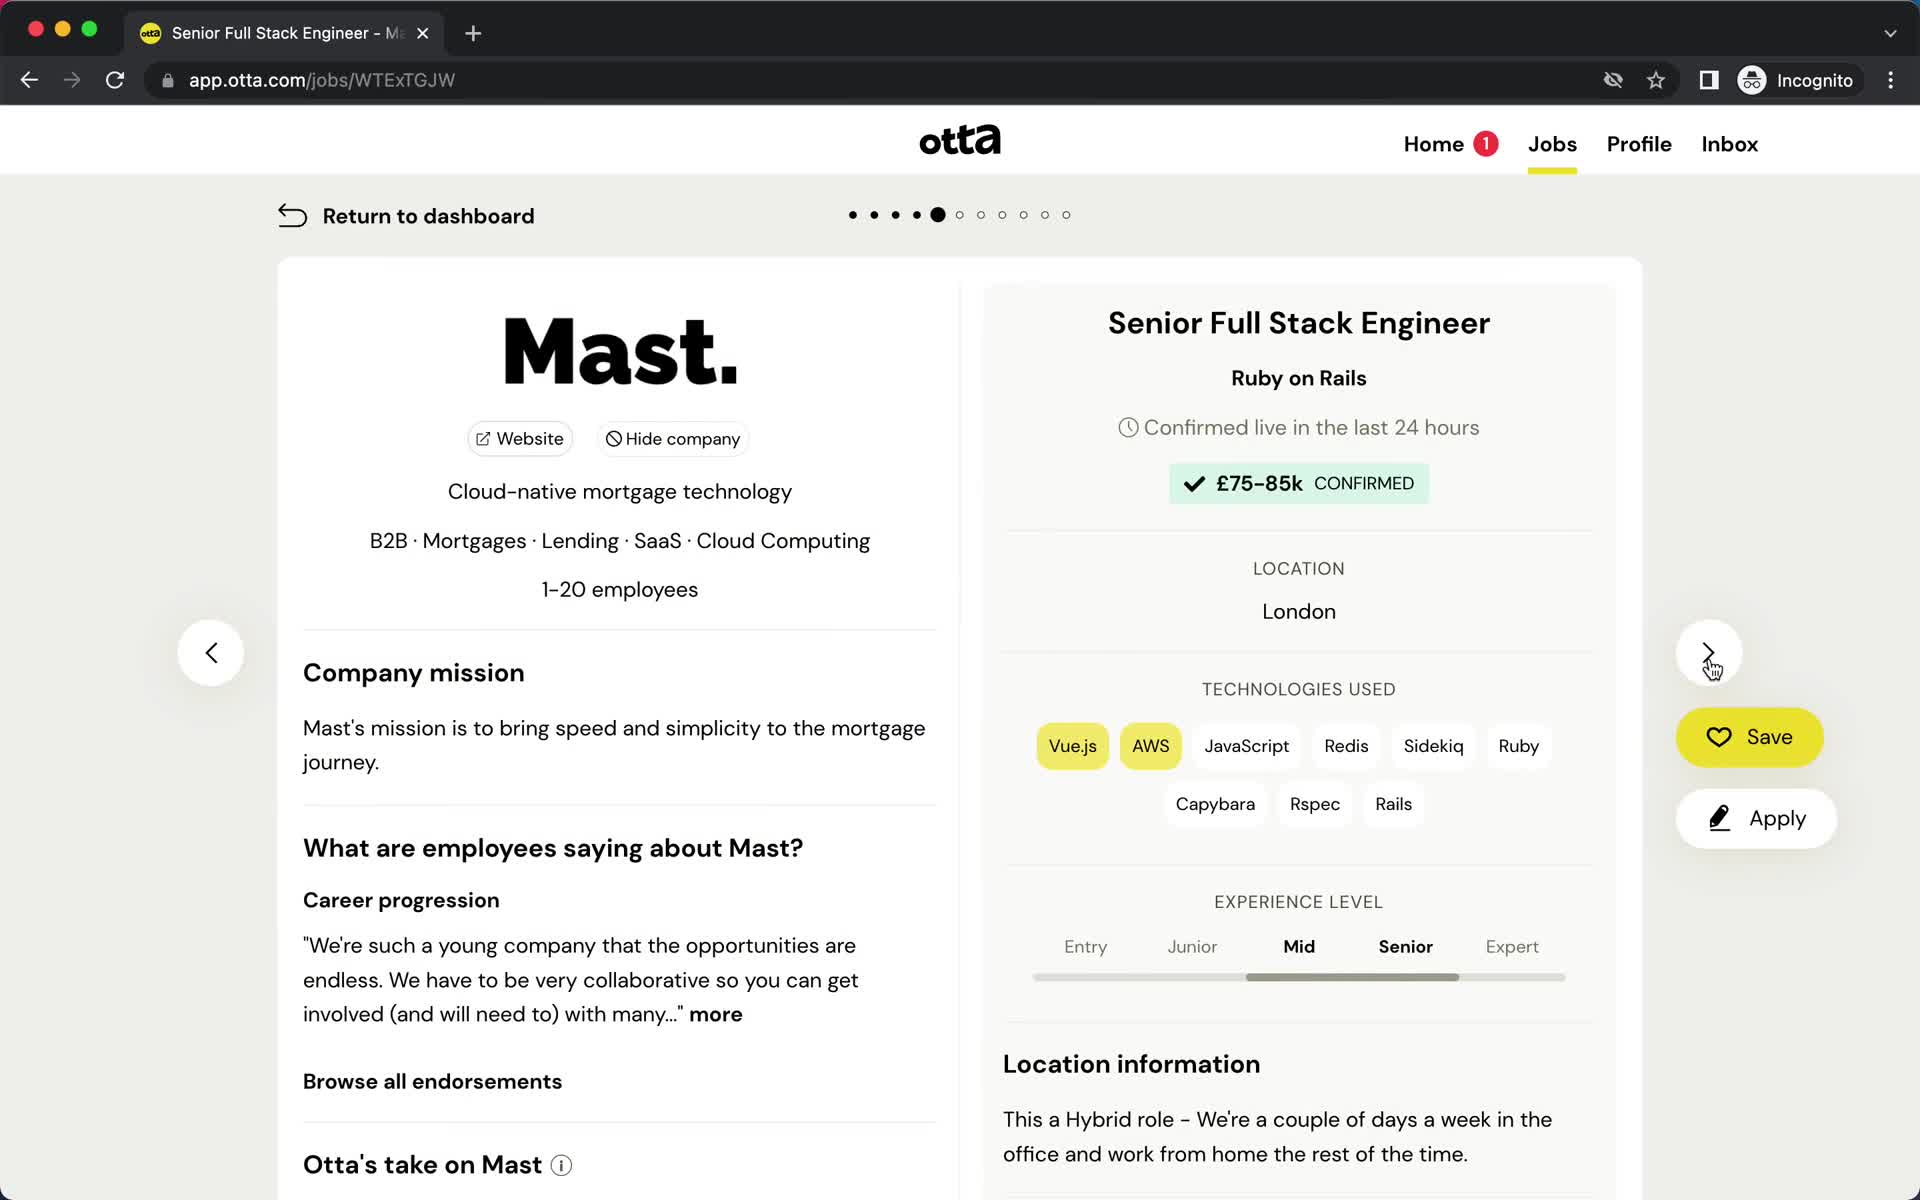Select the Sidekiq technology tag
The height and width of the screenshot is (1200, 1920).
pyautogui.click(x=1433, y=746)
